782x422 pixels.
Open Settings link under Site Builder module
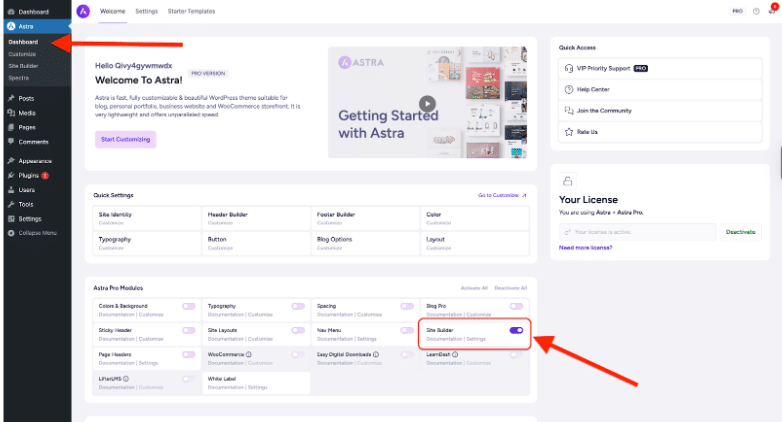point(476,339)
